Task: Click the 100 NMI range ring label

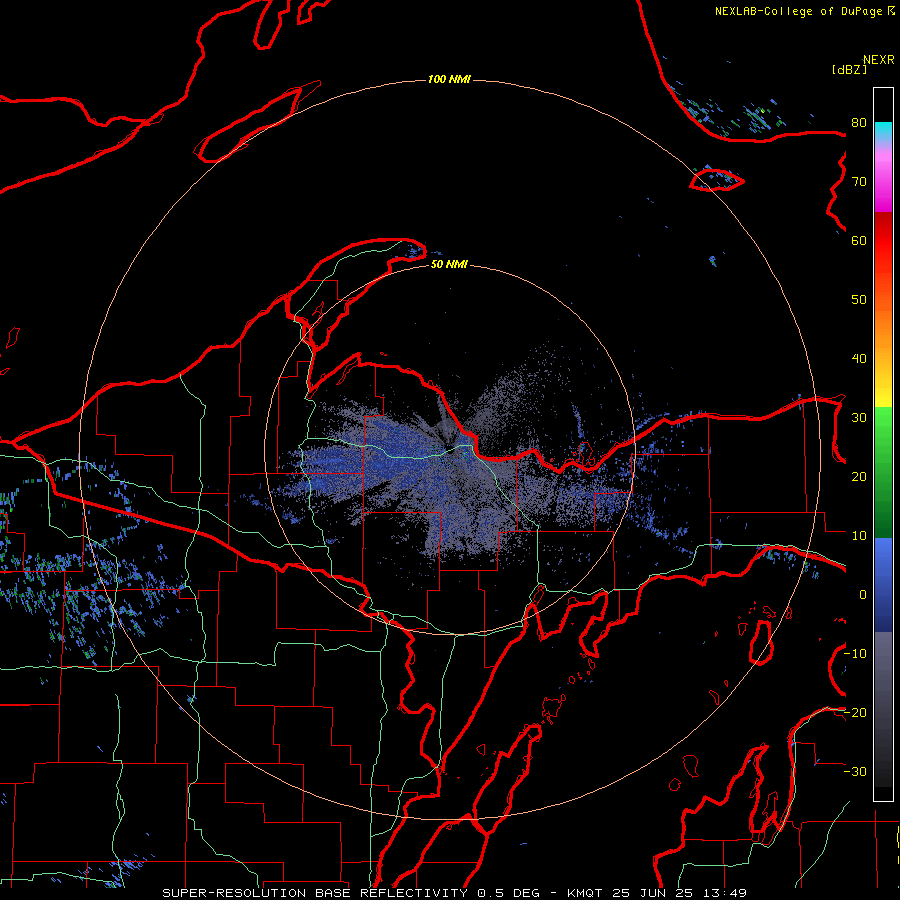Action: point(449,79)
